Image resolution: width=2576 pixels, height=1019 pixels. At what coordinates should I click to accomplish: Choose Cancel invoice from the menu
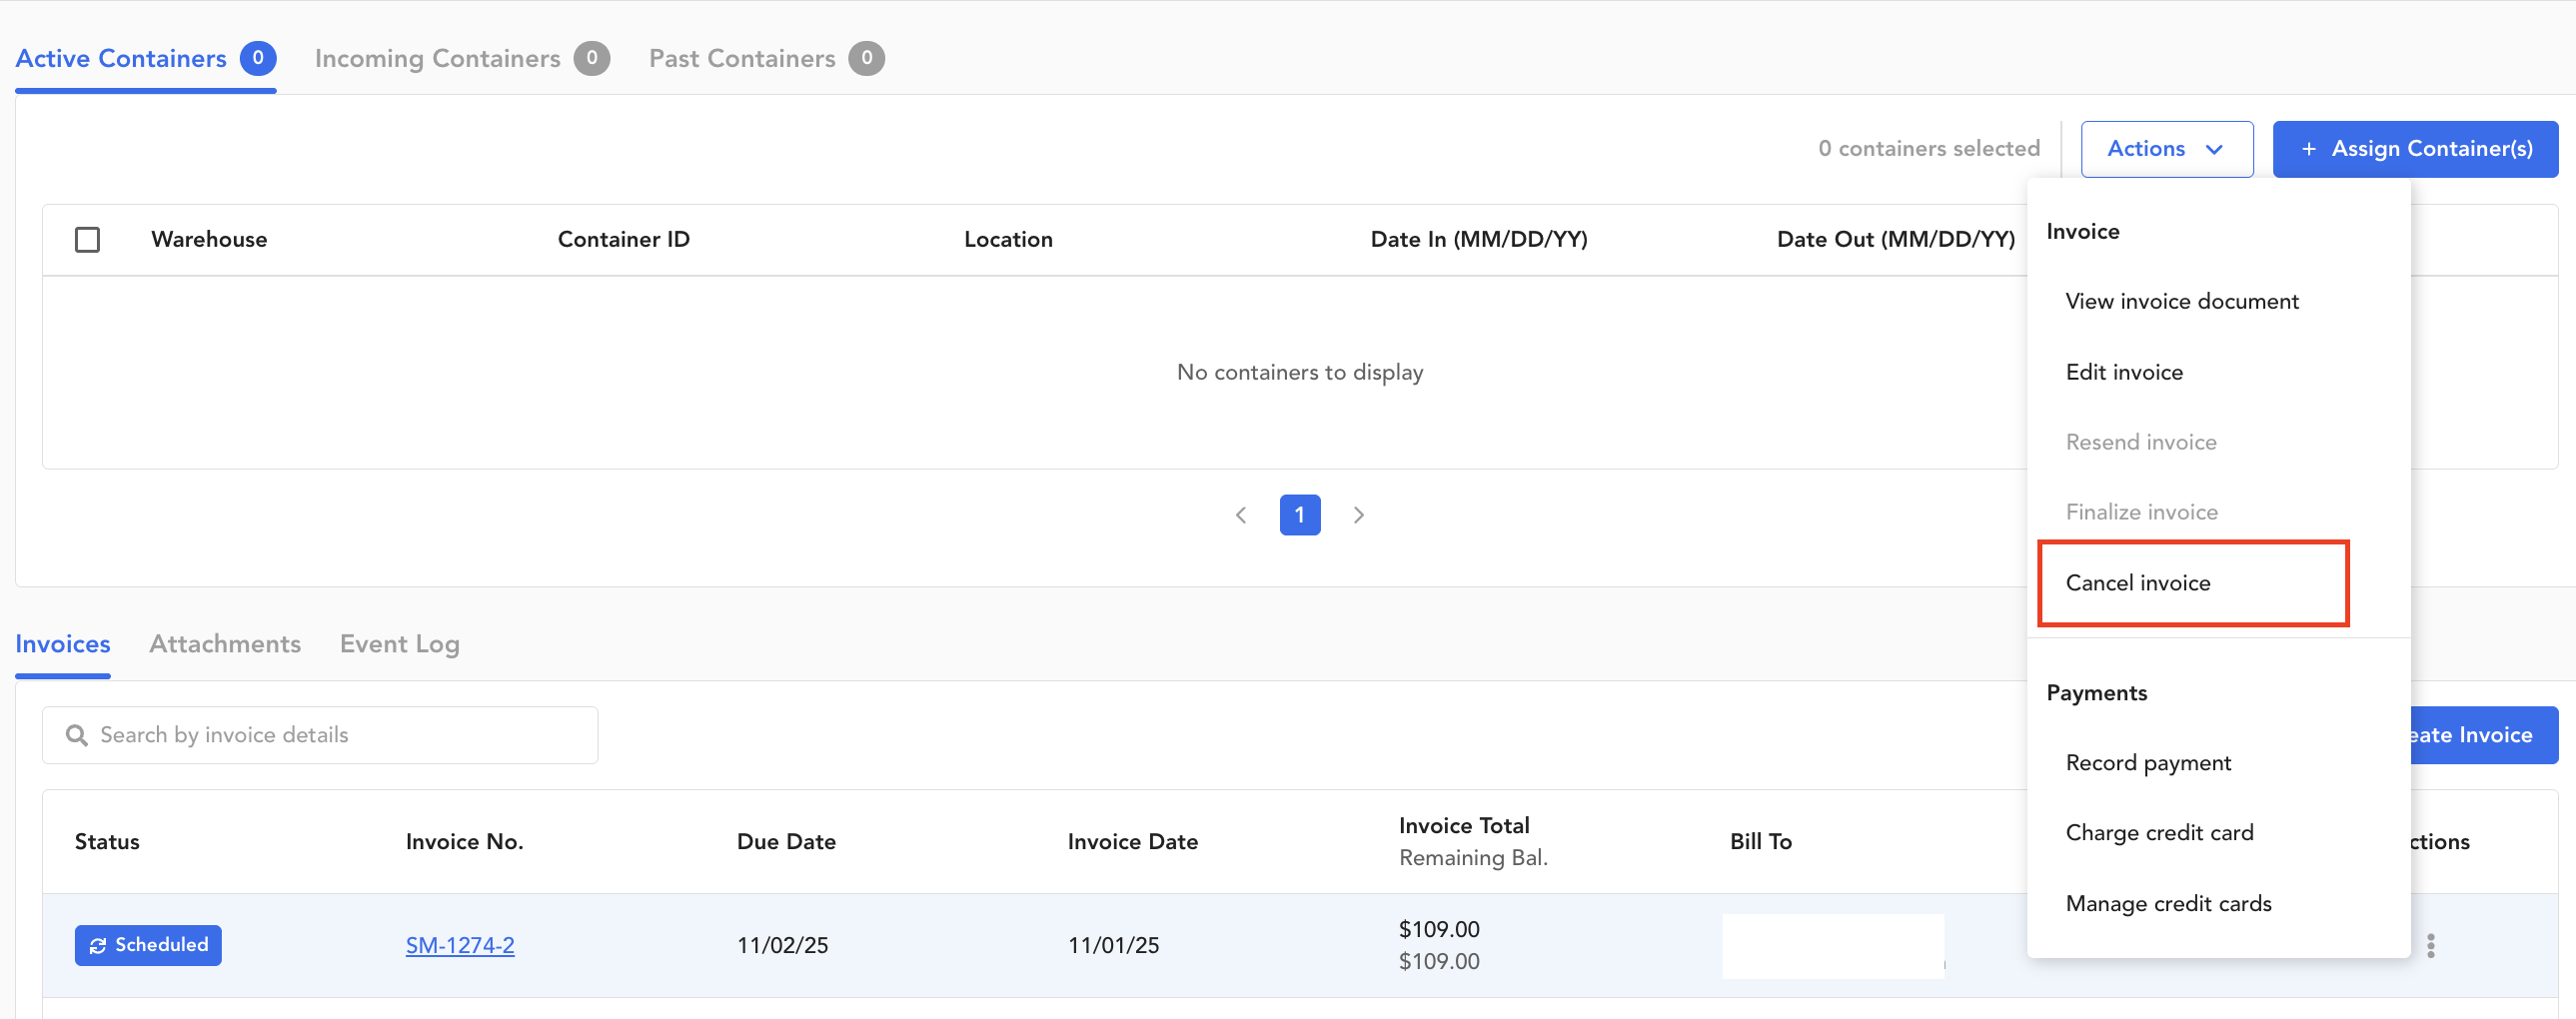pos(2138,583)
